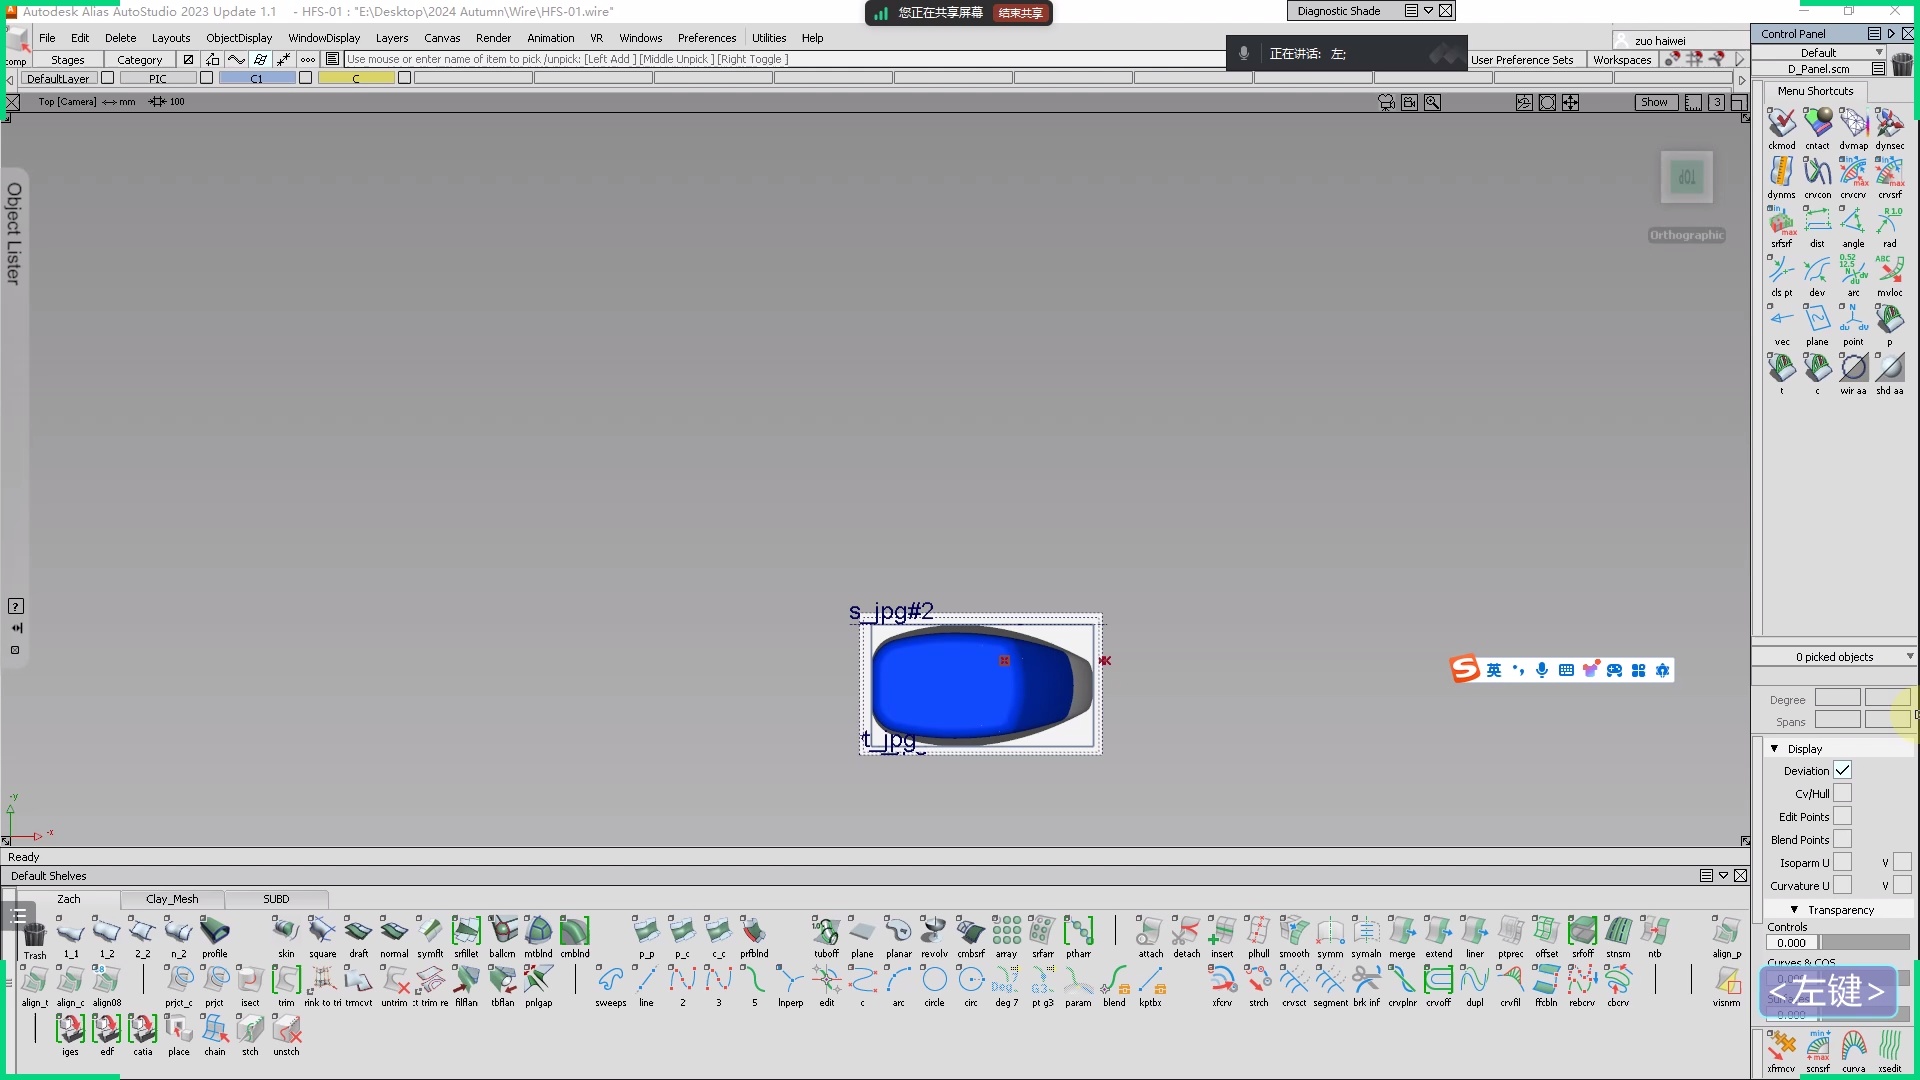The width and height of the screenshot is (1920, 1080).
Task: Open the attach tool on shelf
Action: [1150, 932]
